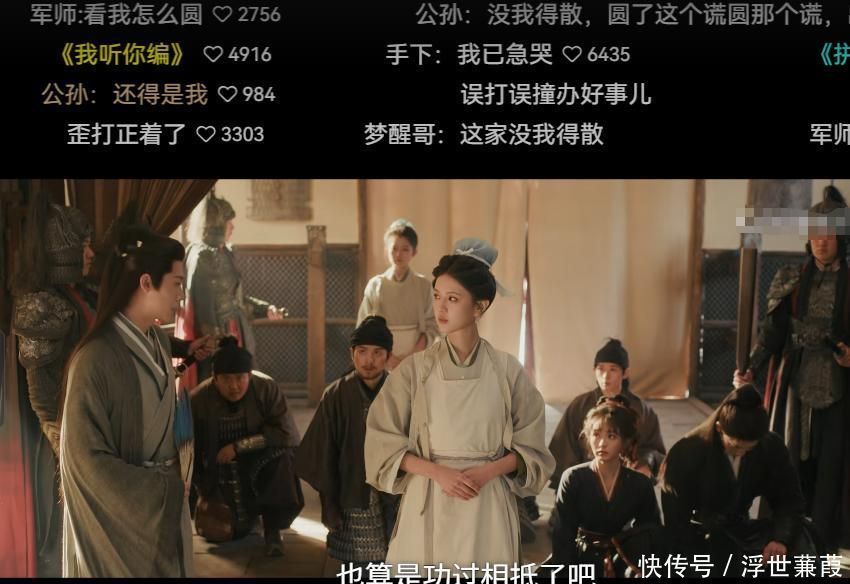Click the 快传号 / 浮世蒹葭 watermark
This screenshot has height=584, width=850.
tap(740, 566)
